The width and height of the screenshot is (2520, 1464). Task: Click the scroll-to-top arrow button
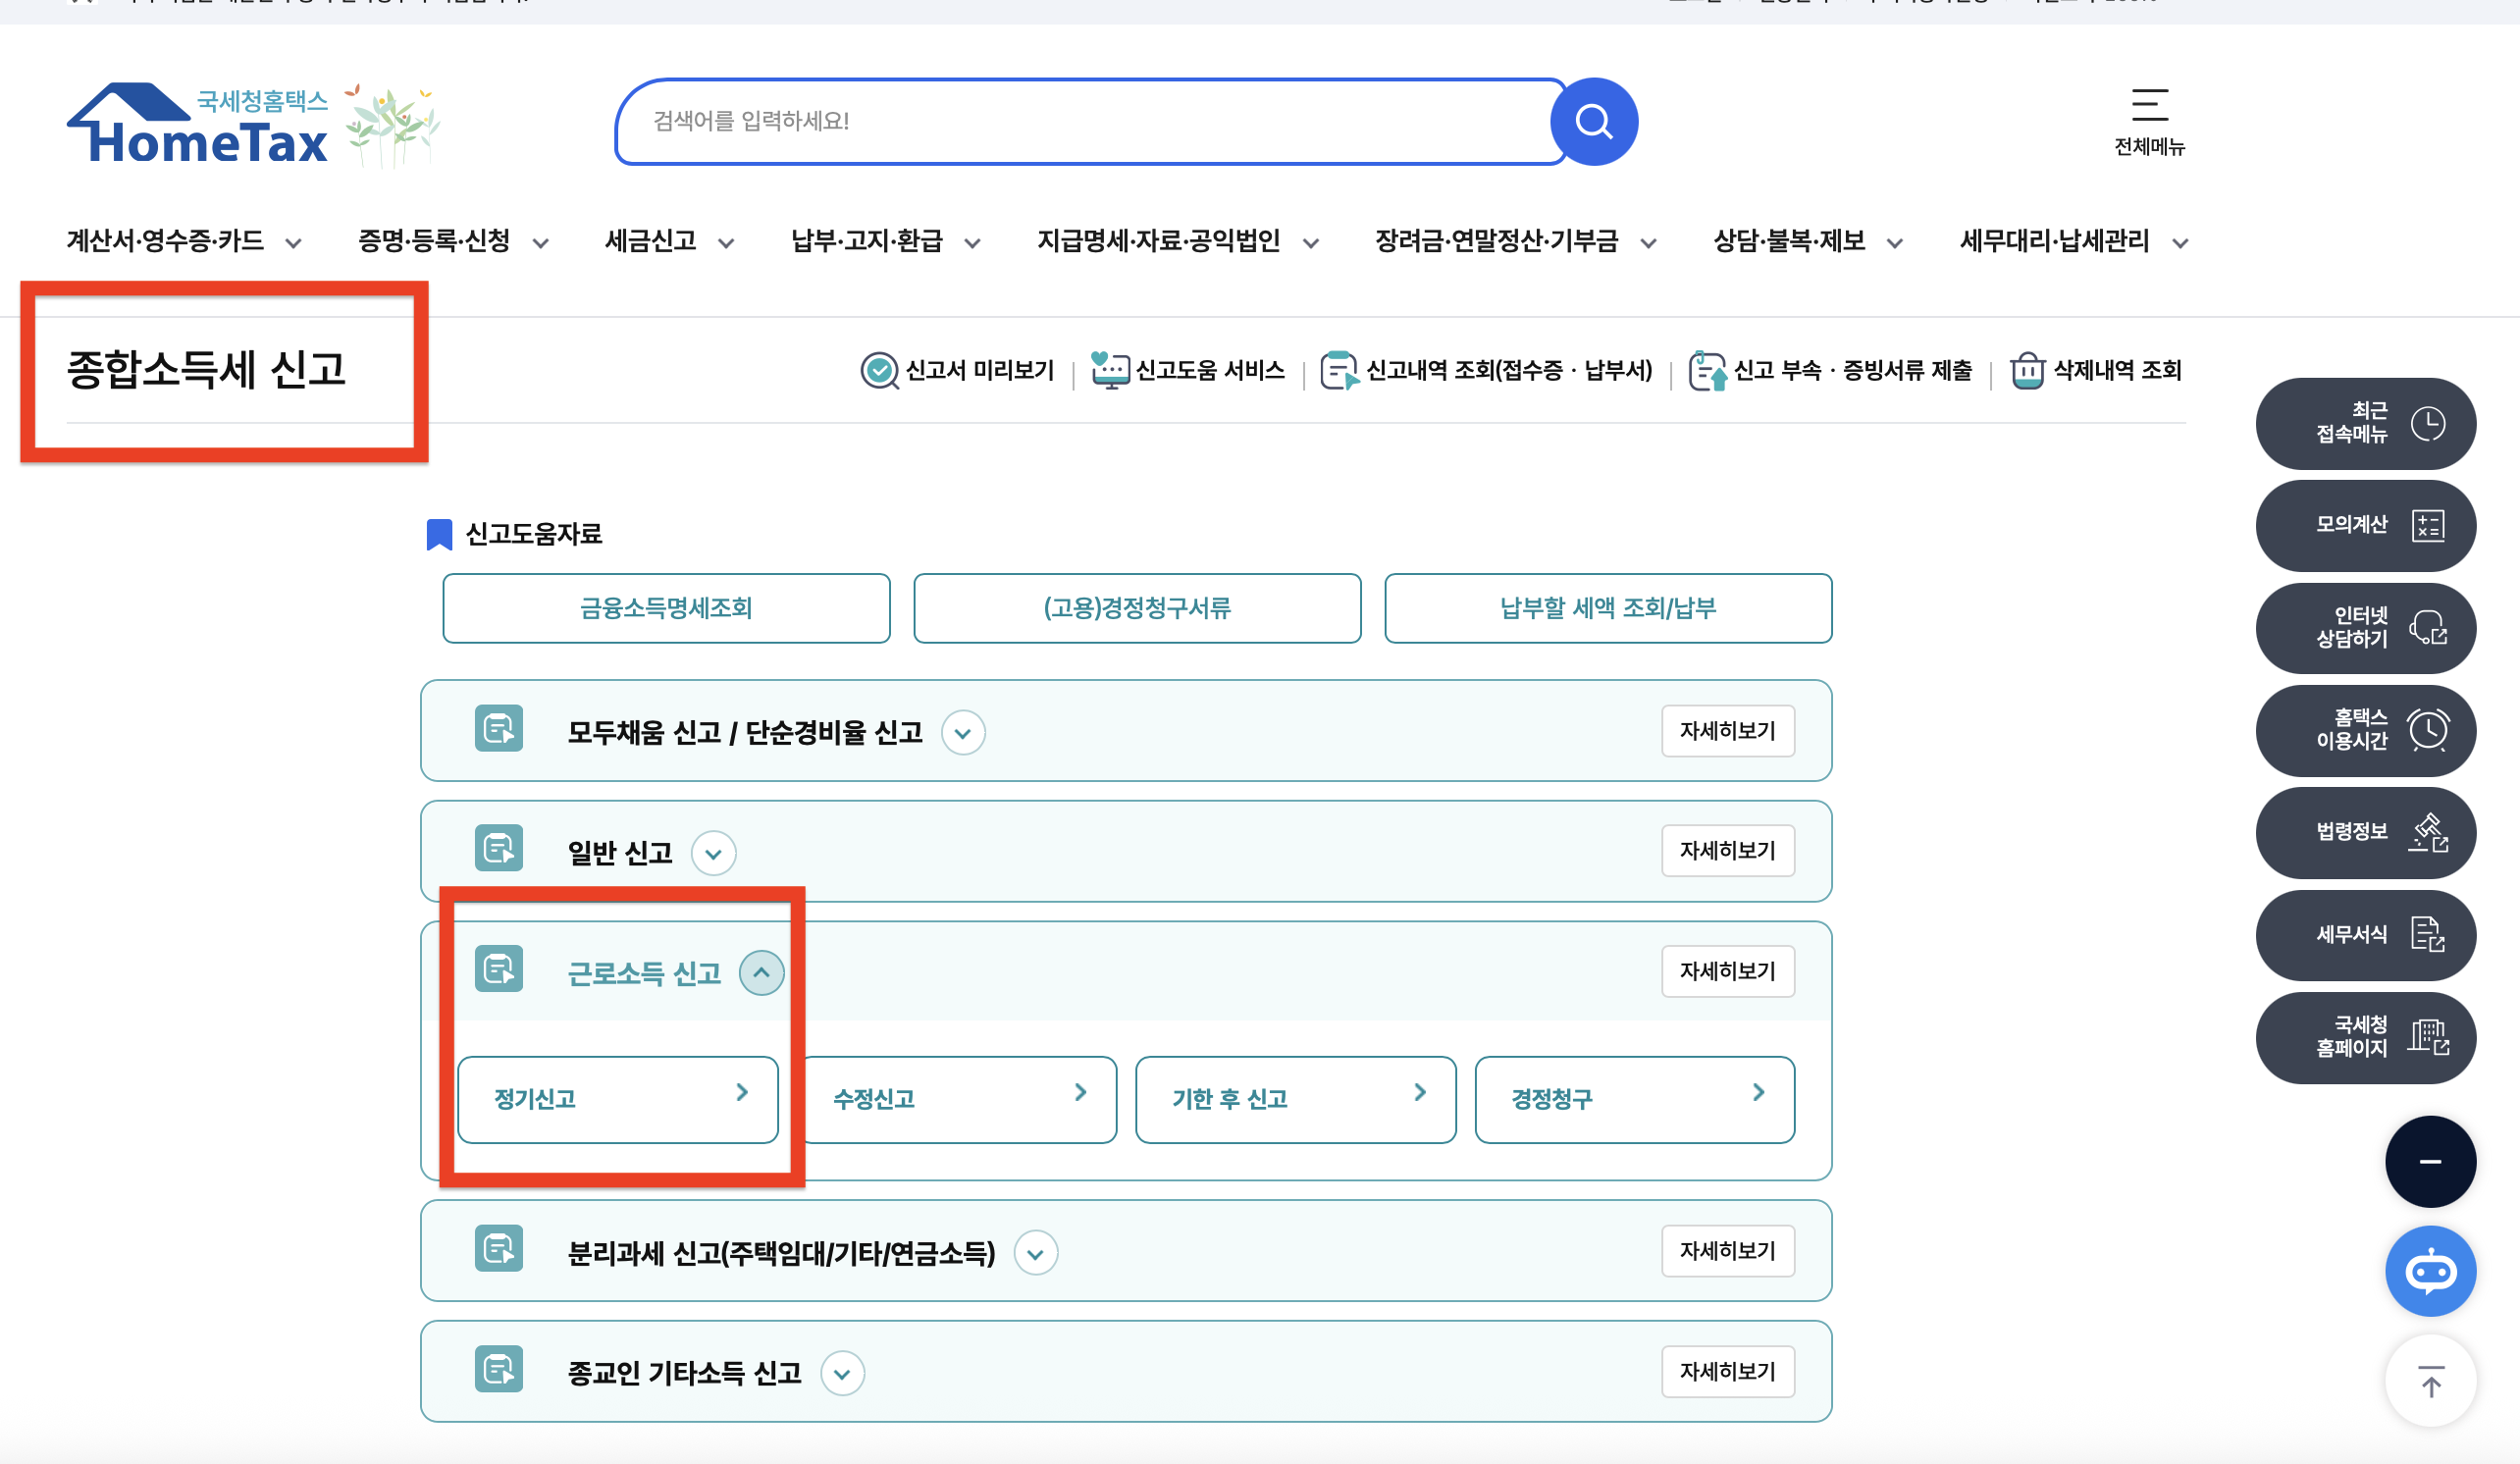[x=2430, y=1382]
